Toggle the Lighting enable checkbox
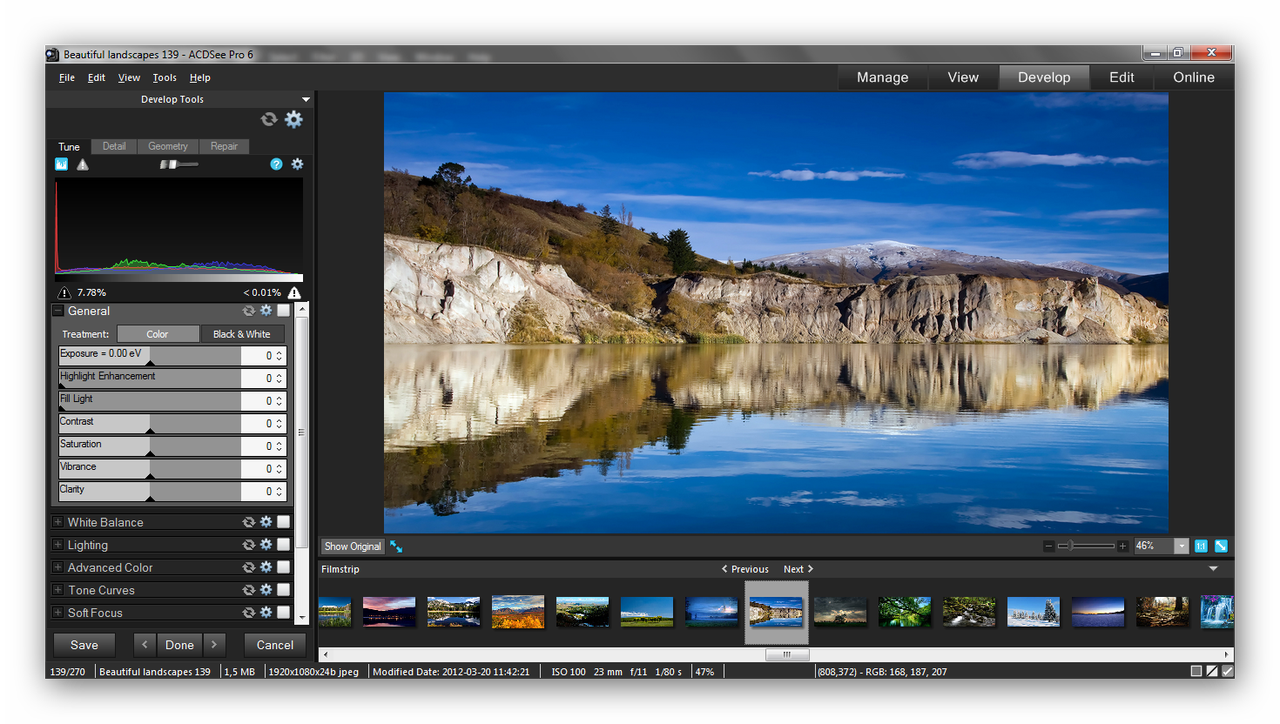The width and height of the screenshot is (1280, 724). [x=284, y=545]
